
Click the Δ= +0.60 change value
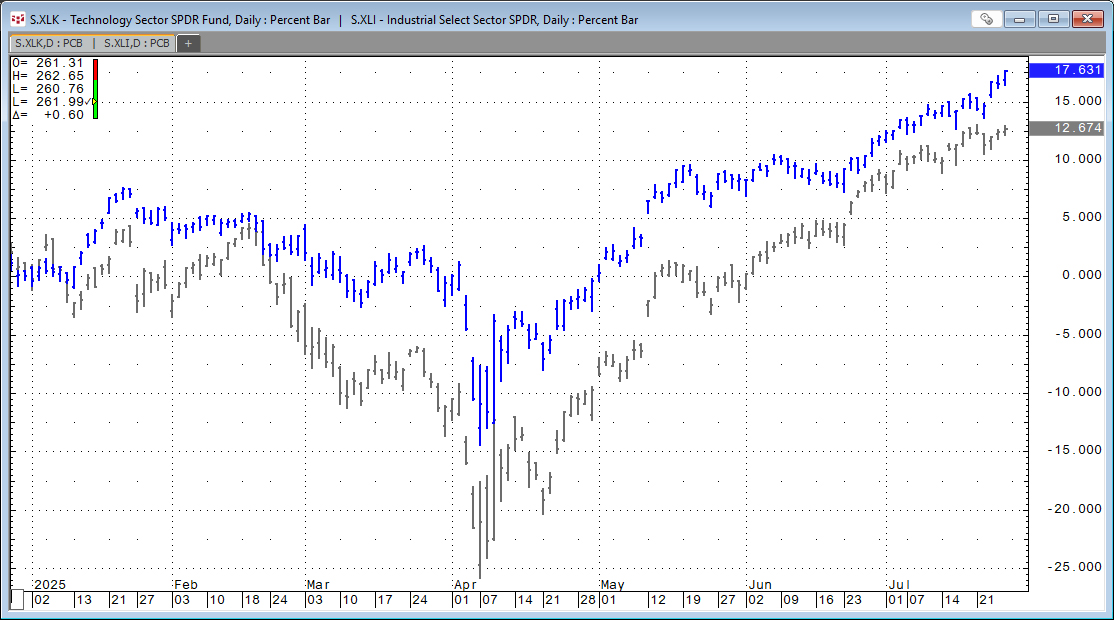(48, 115)
